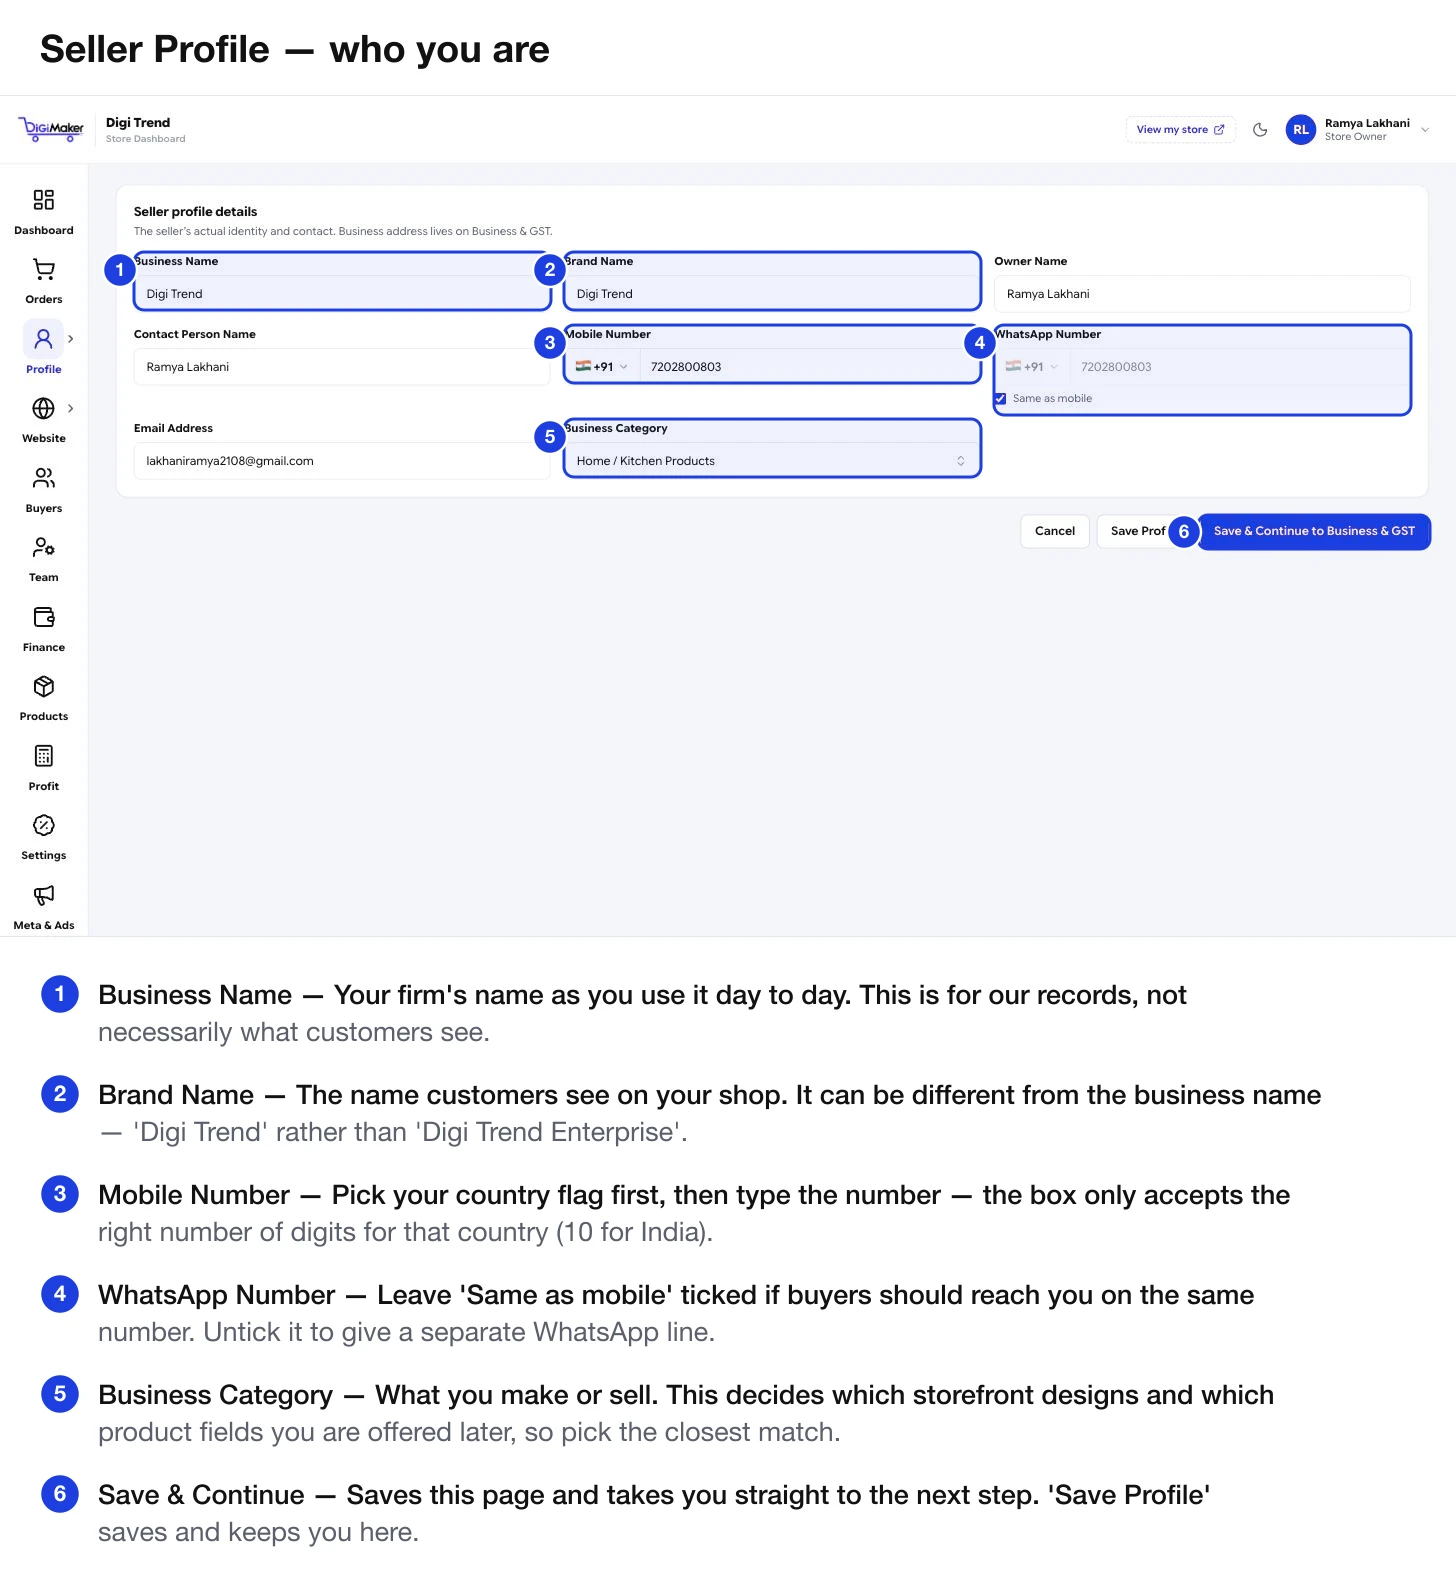Open the Orders cart icon
The width and height of the screenshot is (1456, 1590).
pyautogui.click(x=43, y=269)
